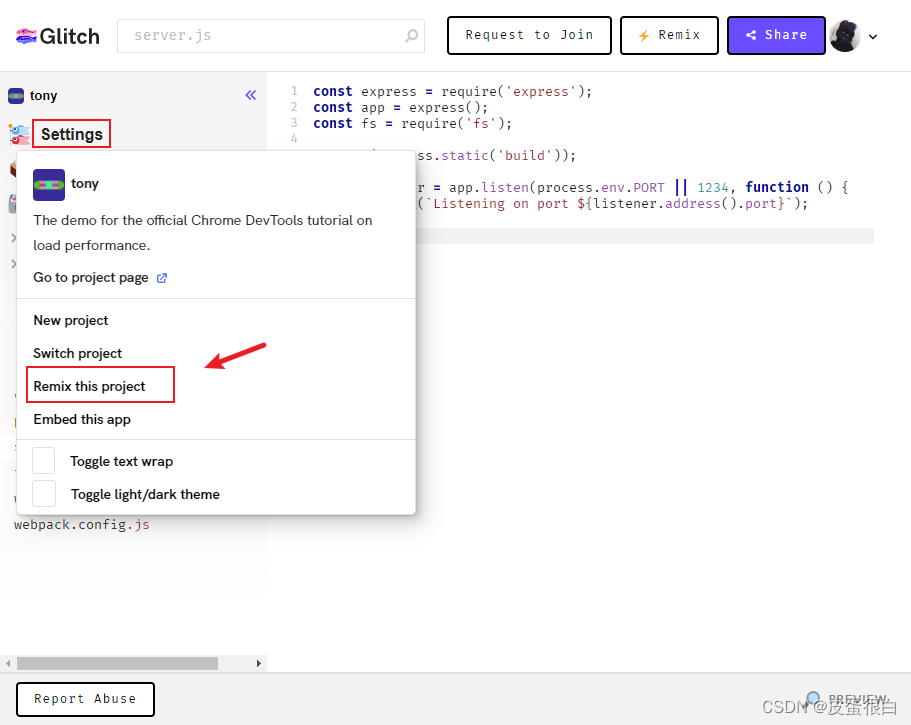Select Remix this project
Viewport: 911px width, 725px height.
[90, 386]
